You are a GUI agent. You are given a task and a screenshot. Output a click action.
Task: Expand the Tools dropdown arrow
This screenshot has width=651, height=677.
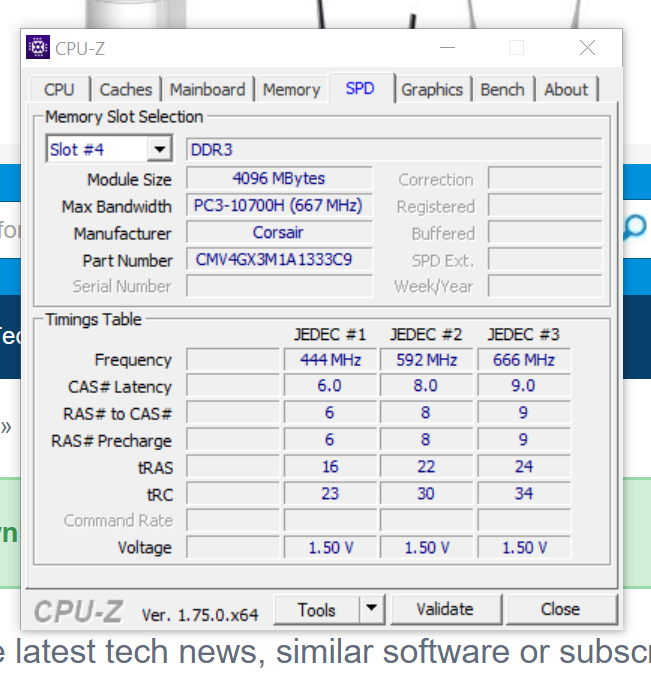[x=371, y=609]
